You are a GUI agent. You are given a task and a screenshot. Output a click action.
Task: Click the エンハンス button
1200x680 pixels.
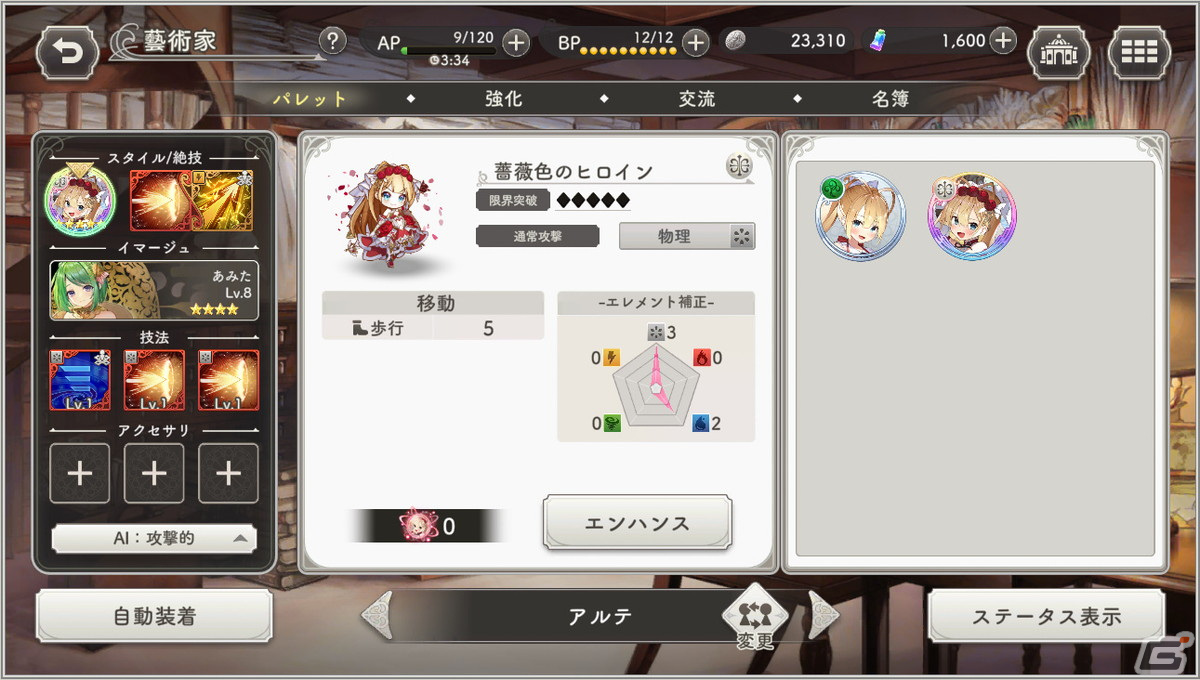pos(637,523)
